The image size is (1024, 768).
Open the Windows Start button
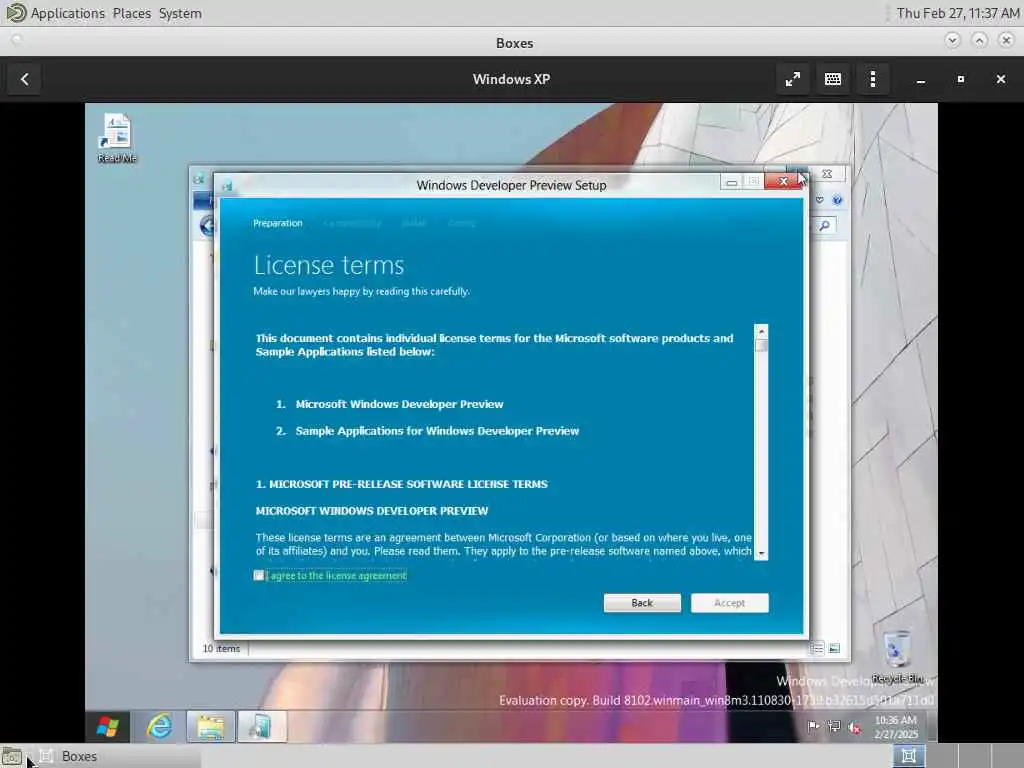[108, 727]
